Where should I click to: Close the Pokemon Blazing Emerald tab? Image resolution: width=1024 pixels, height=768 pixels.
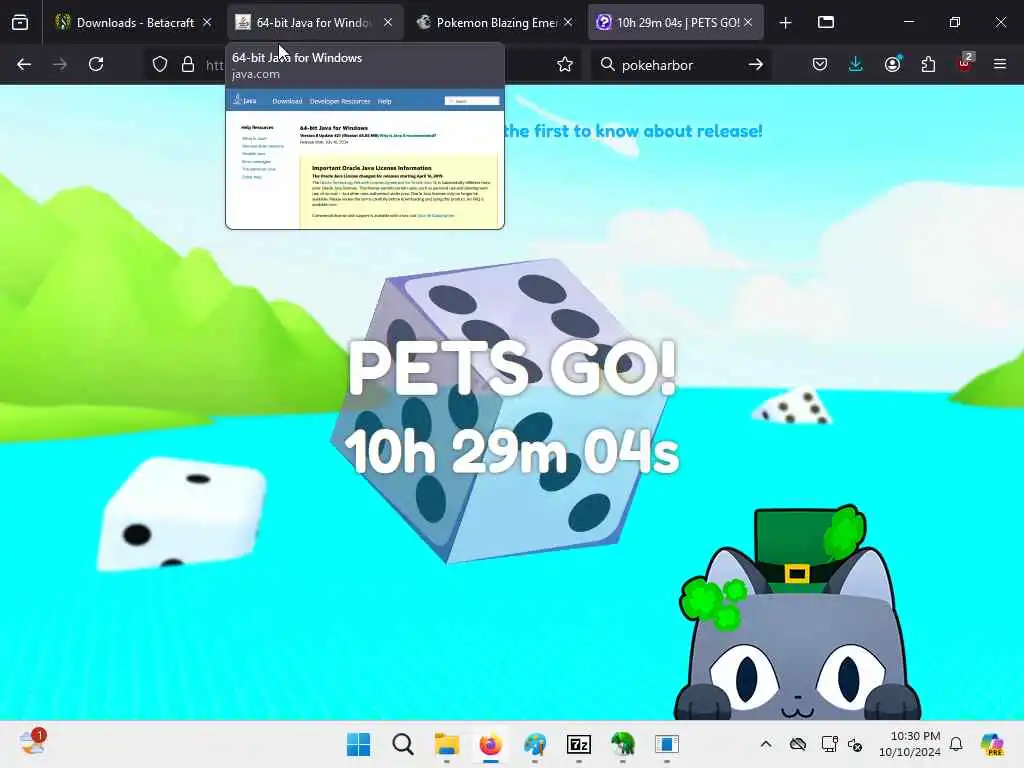568,22
